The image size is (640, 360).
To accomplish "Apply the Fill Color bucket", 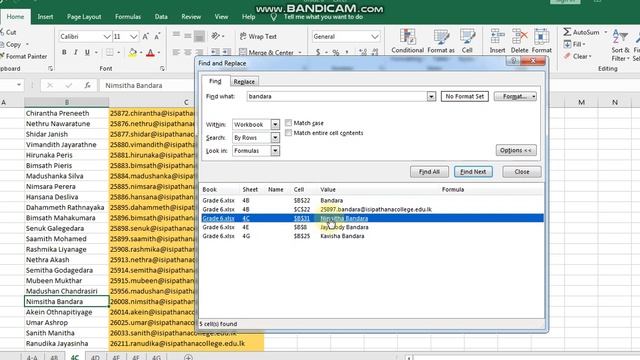I will pyautogui.click(x=132, y=53).
